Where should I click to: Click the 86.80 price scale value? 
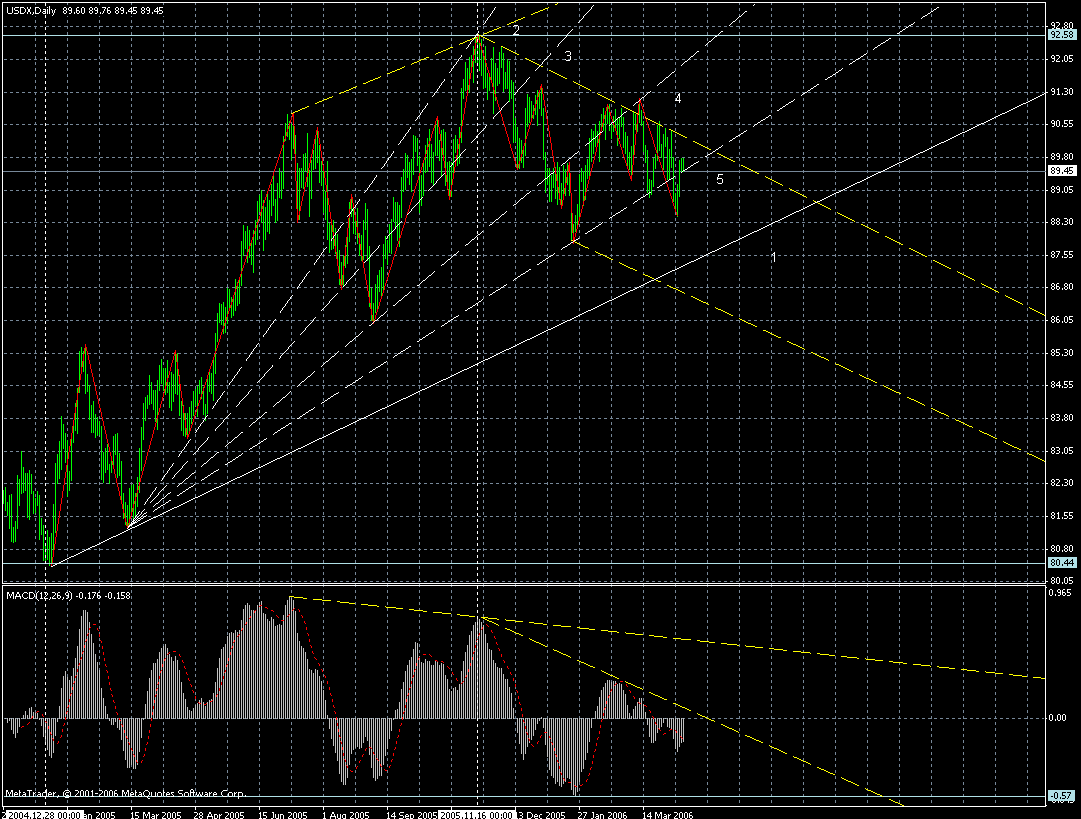pos(1062,287)
